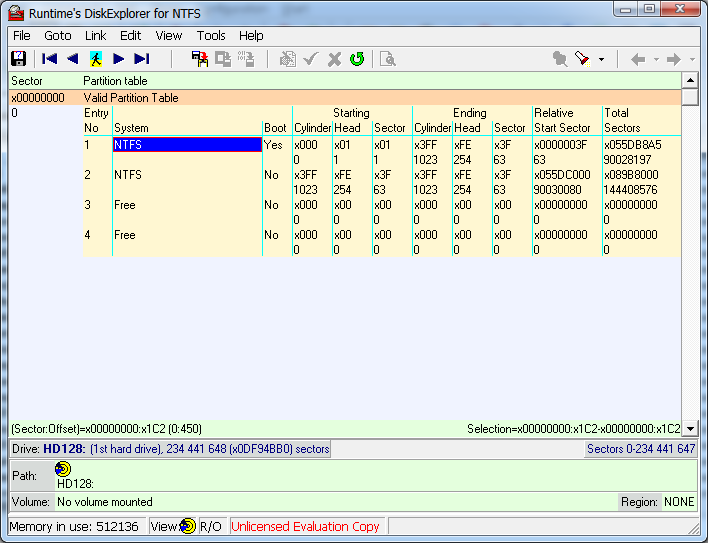Click sector address x00000000

pyautogui.click(x=38, y=98)
